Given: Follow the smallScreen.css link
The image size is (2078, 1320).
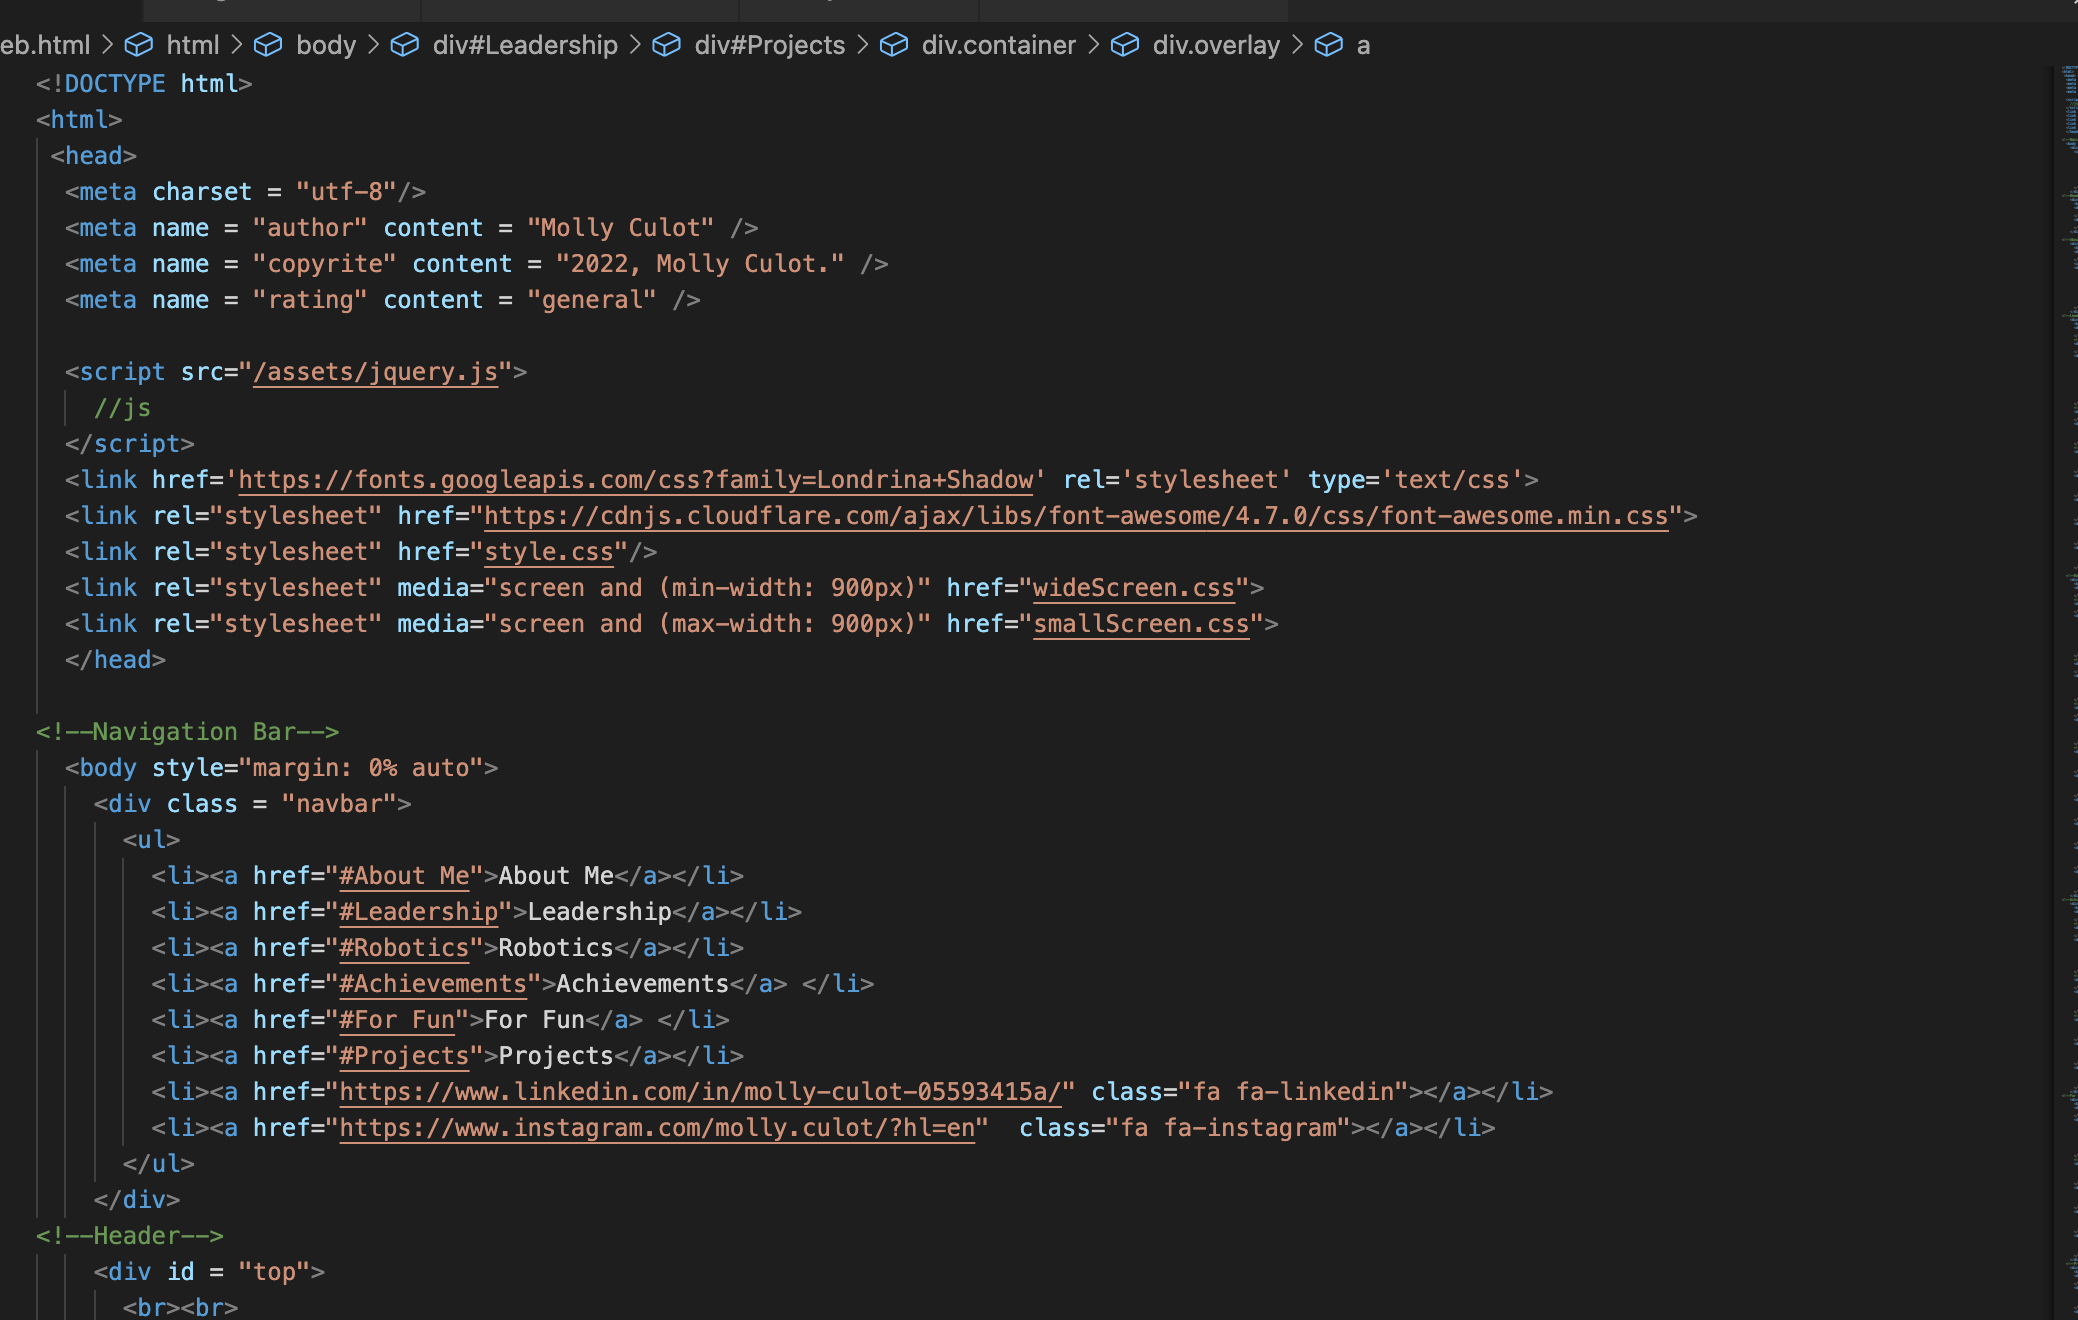Looking at the screenshot, I should pos(1141,624).
